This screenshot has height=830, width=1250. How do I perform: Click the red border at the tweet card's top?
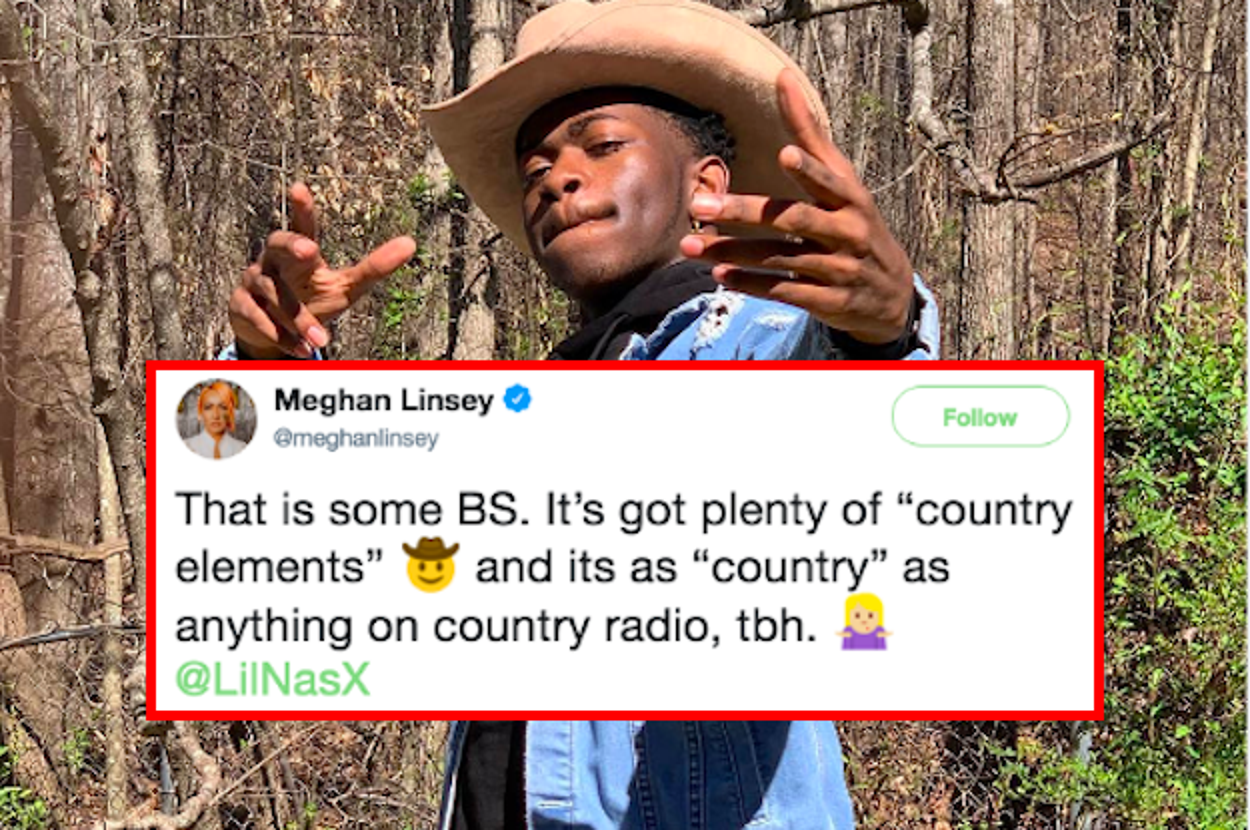[625, 365]
